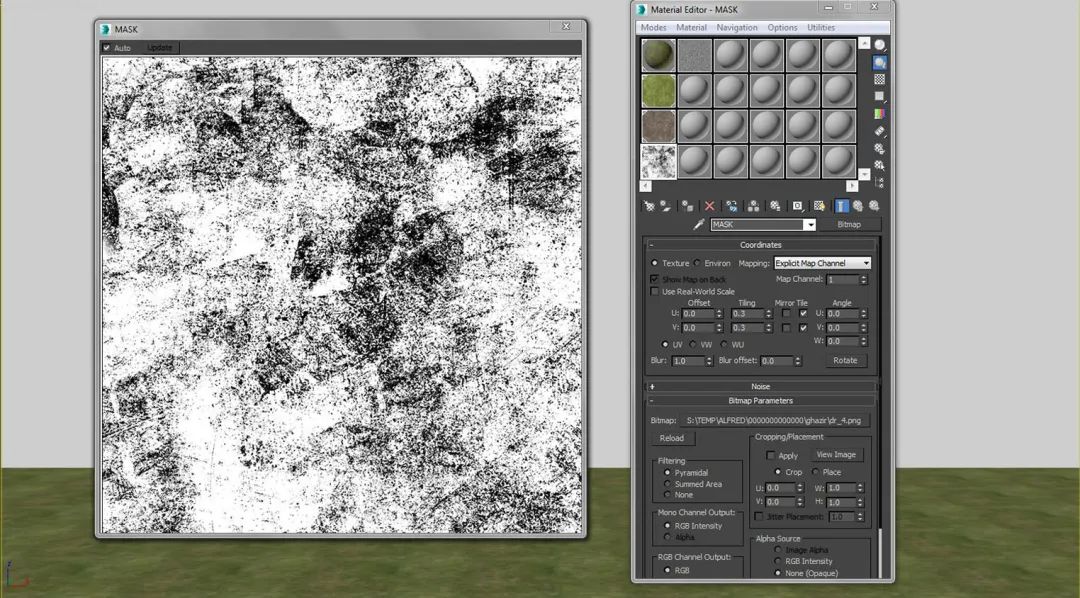Click the red X Reset Map icon
This screenshot has height=598, width=1080.
[710, 206]
